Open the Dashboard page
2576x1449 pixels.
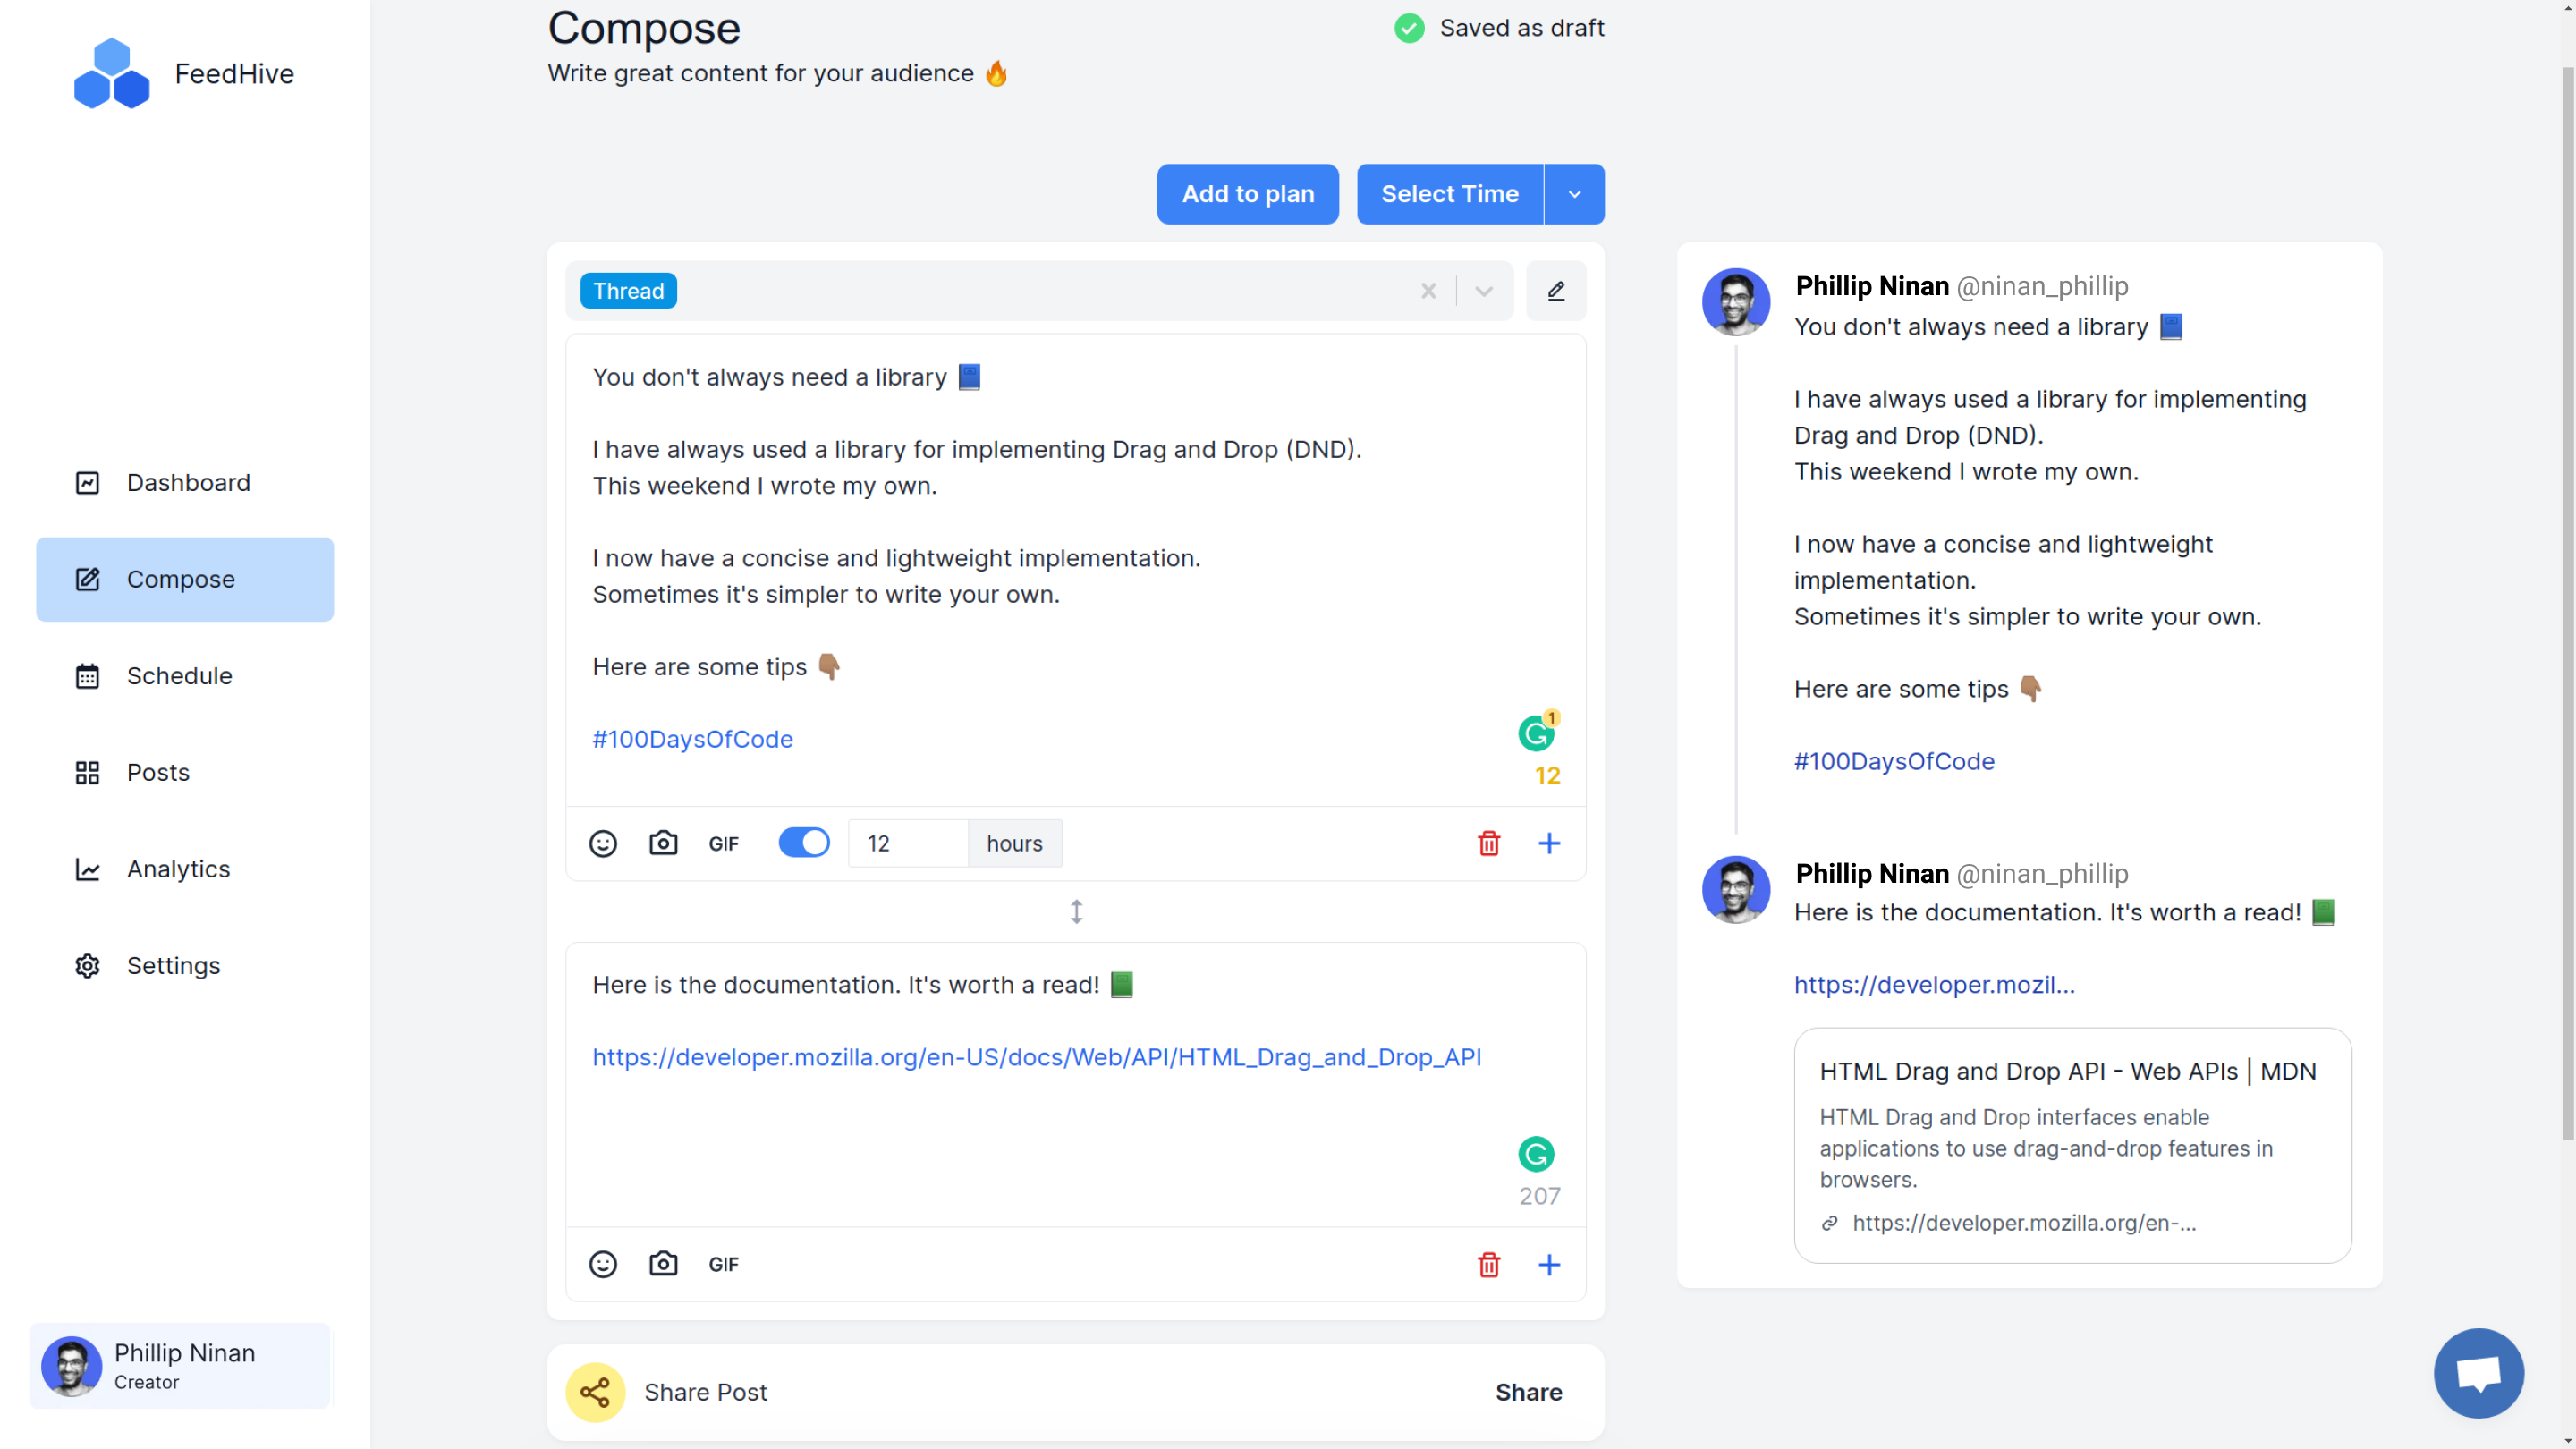pos(185,483)
